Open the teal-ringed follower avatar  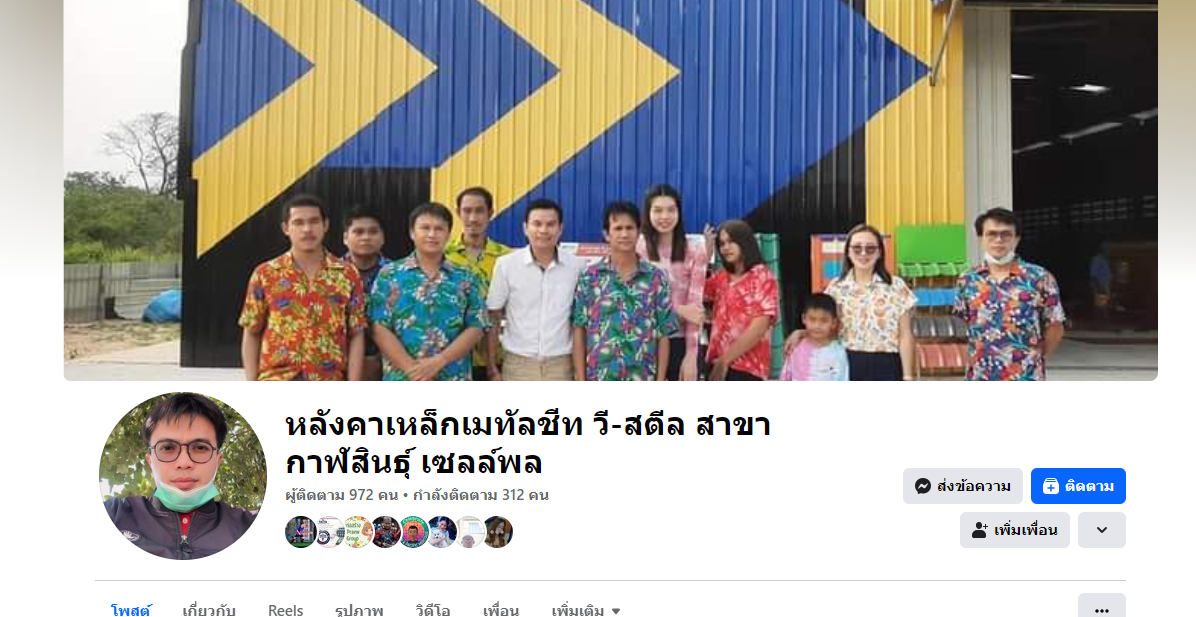pos(413,532)
